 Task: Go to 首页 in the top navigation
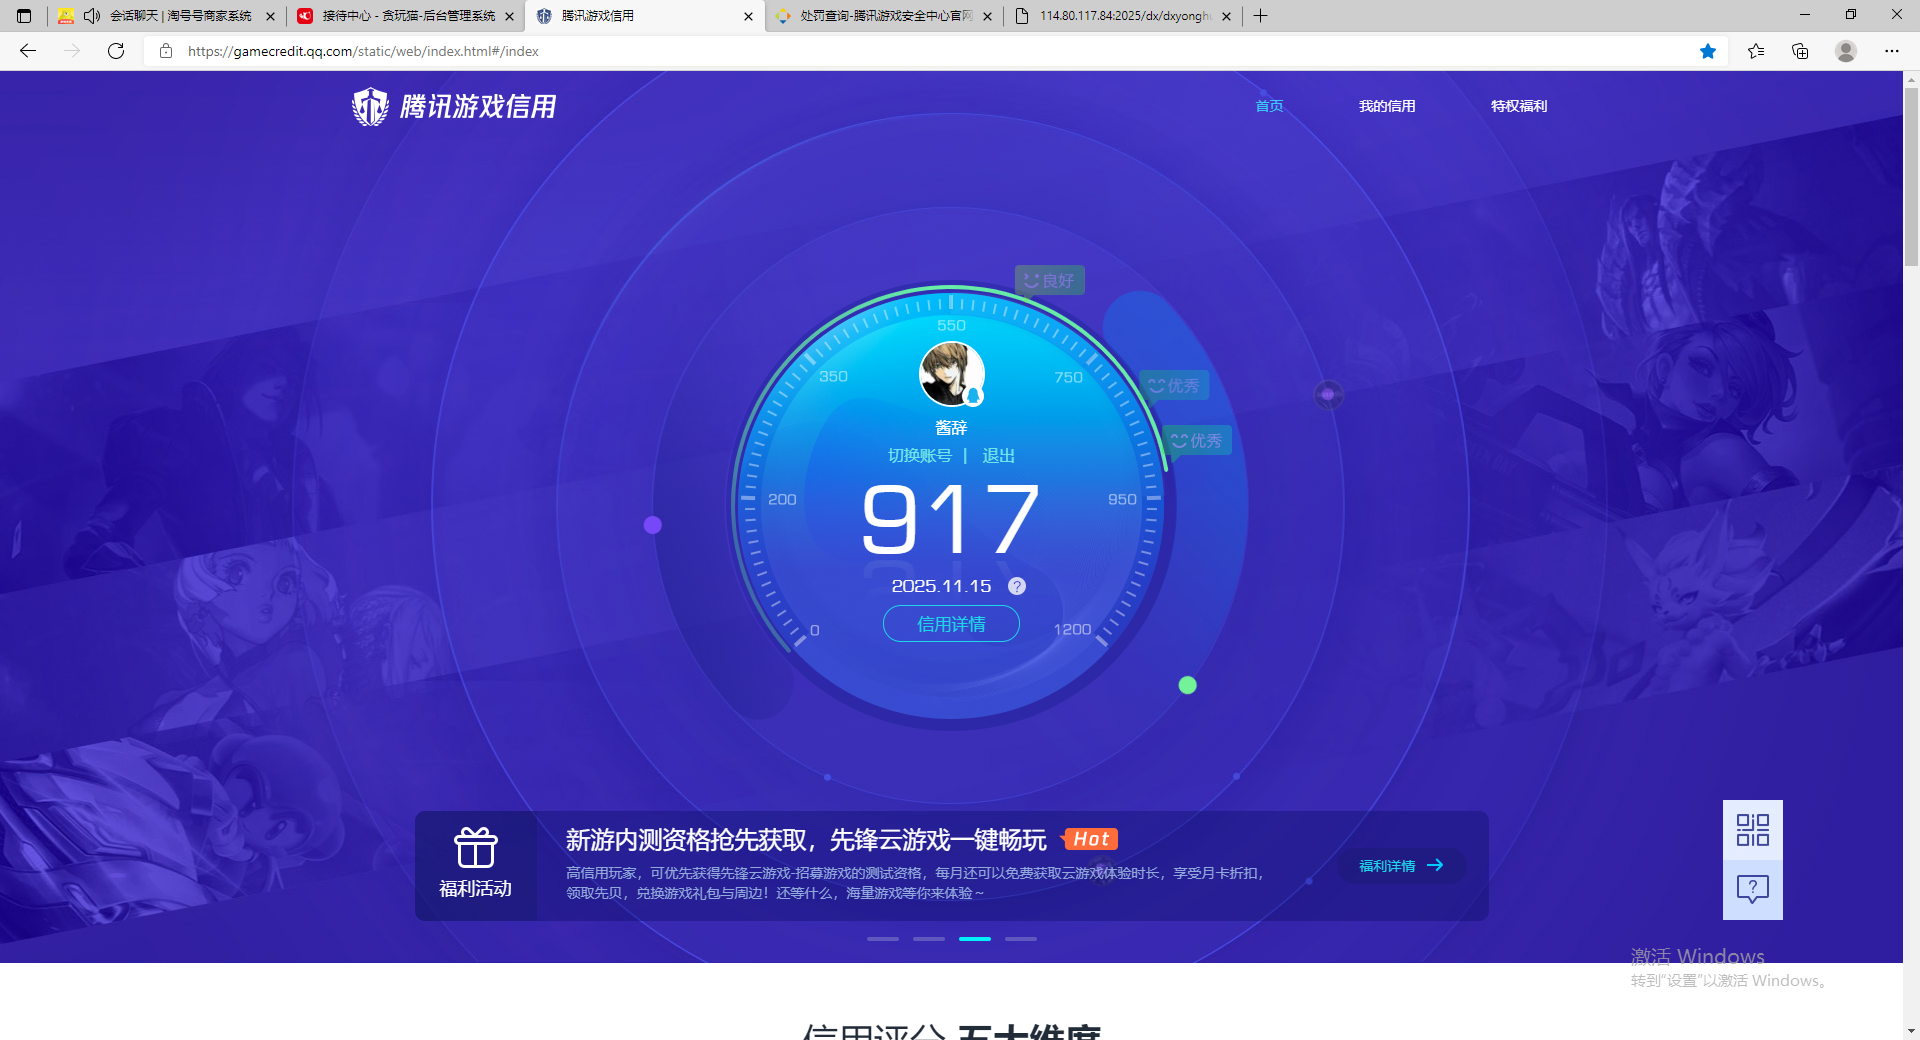(x=1269, y=106)
